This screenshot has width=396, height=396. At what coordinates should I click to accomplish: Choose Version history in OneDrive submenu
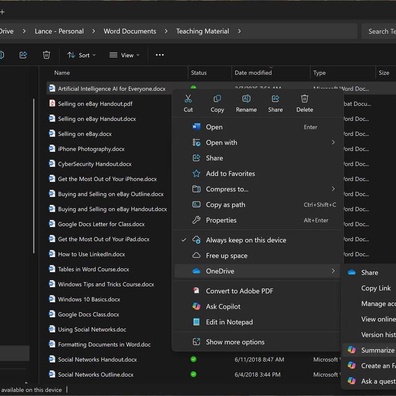[x=369, y=334]
